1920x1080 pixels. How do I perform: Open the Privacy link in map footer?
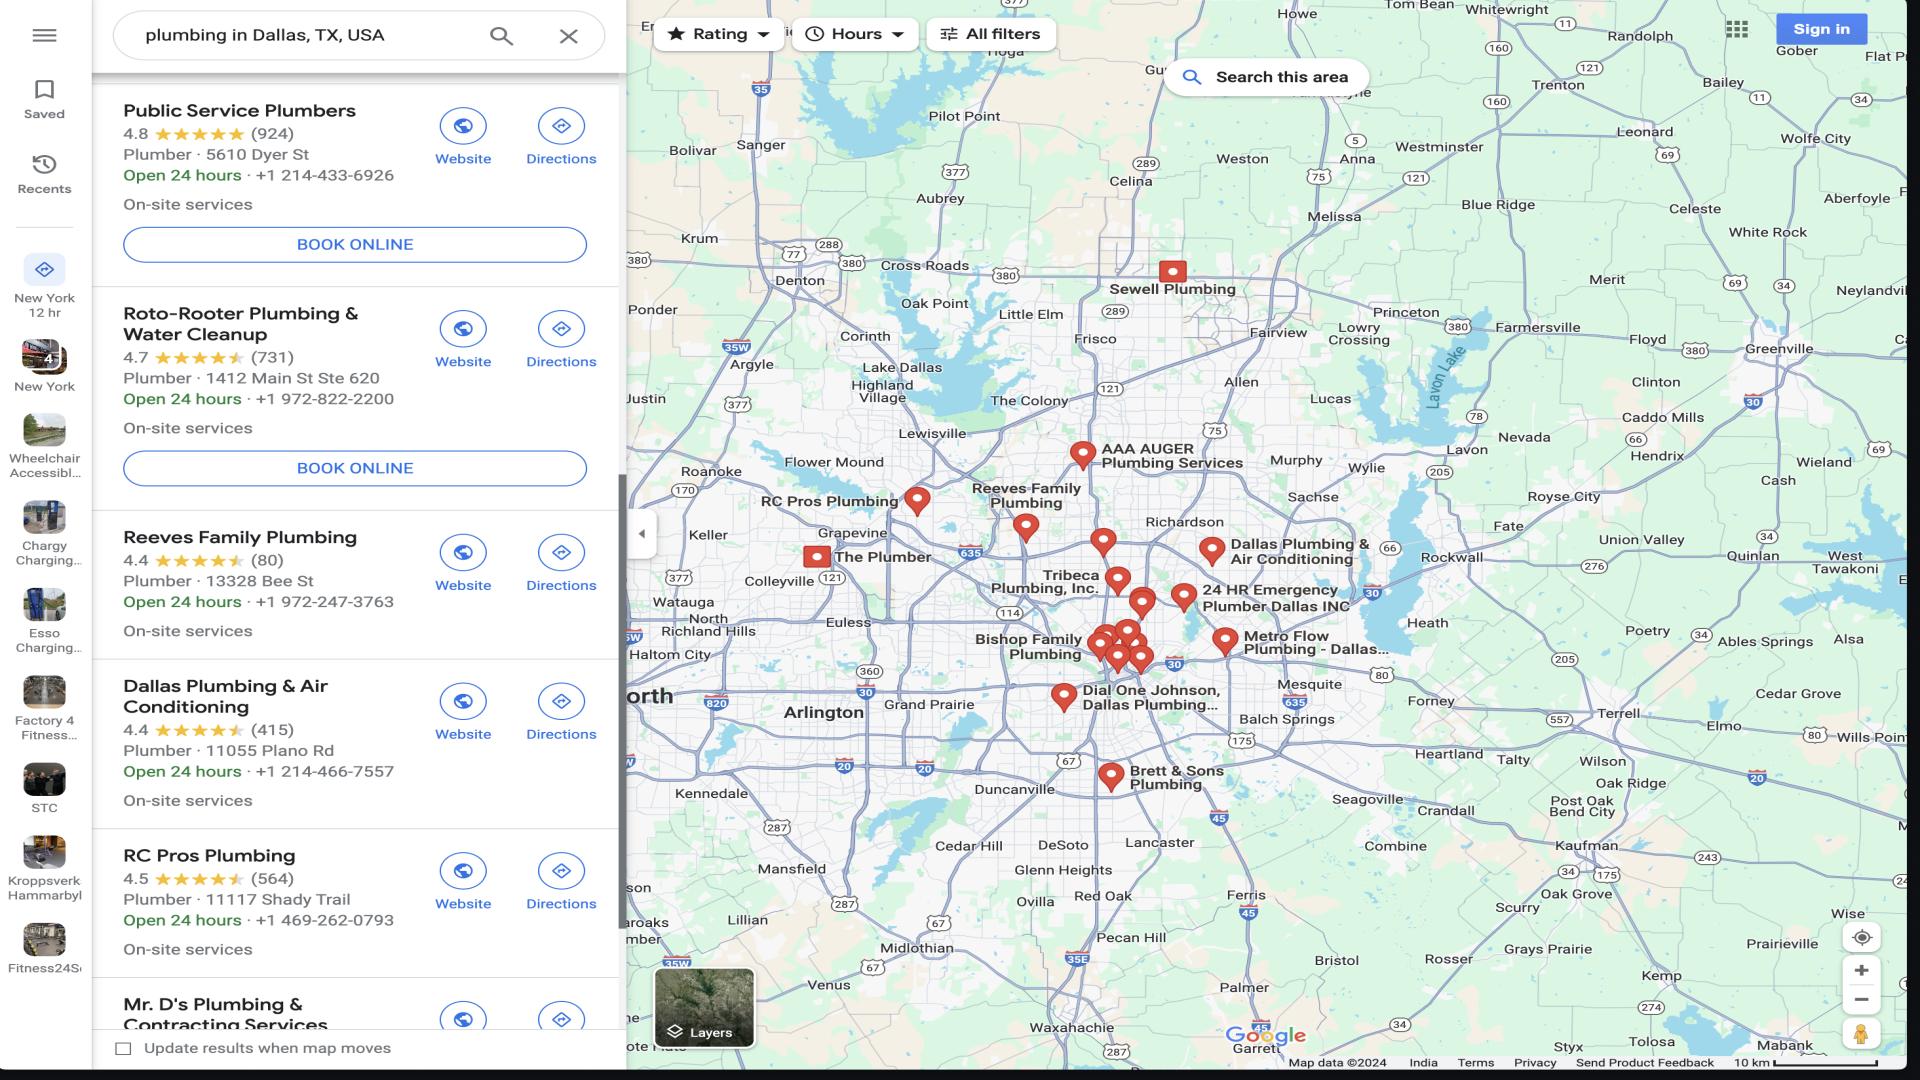tap(1535, 1063)
